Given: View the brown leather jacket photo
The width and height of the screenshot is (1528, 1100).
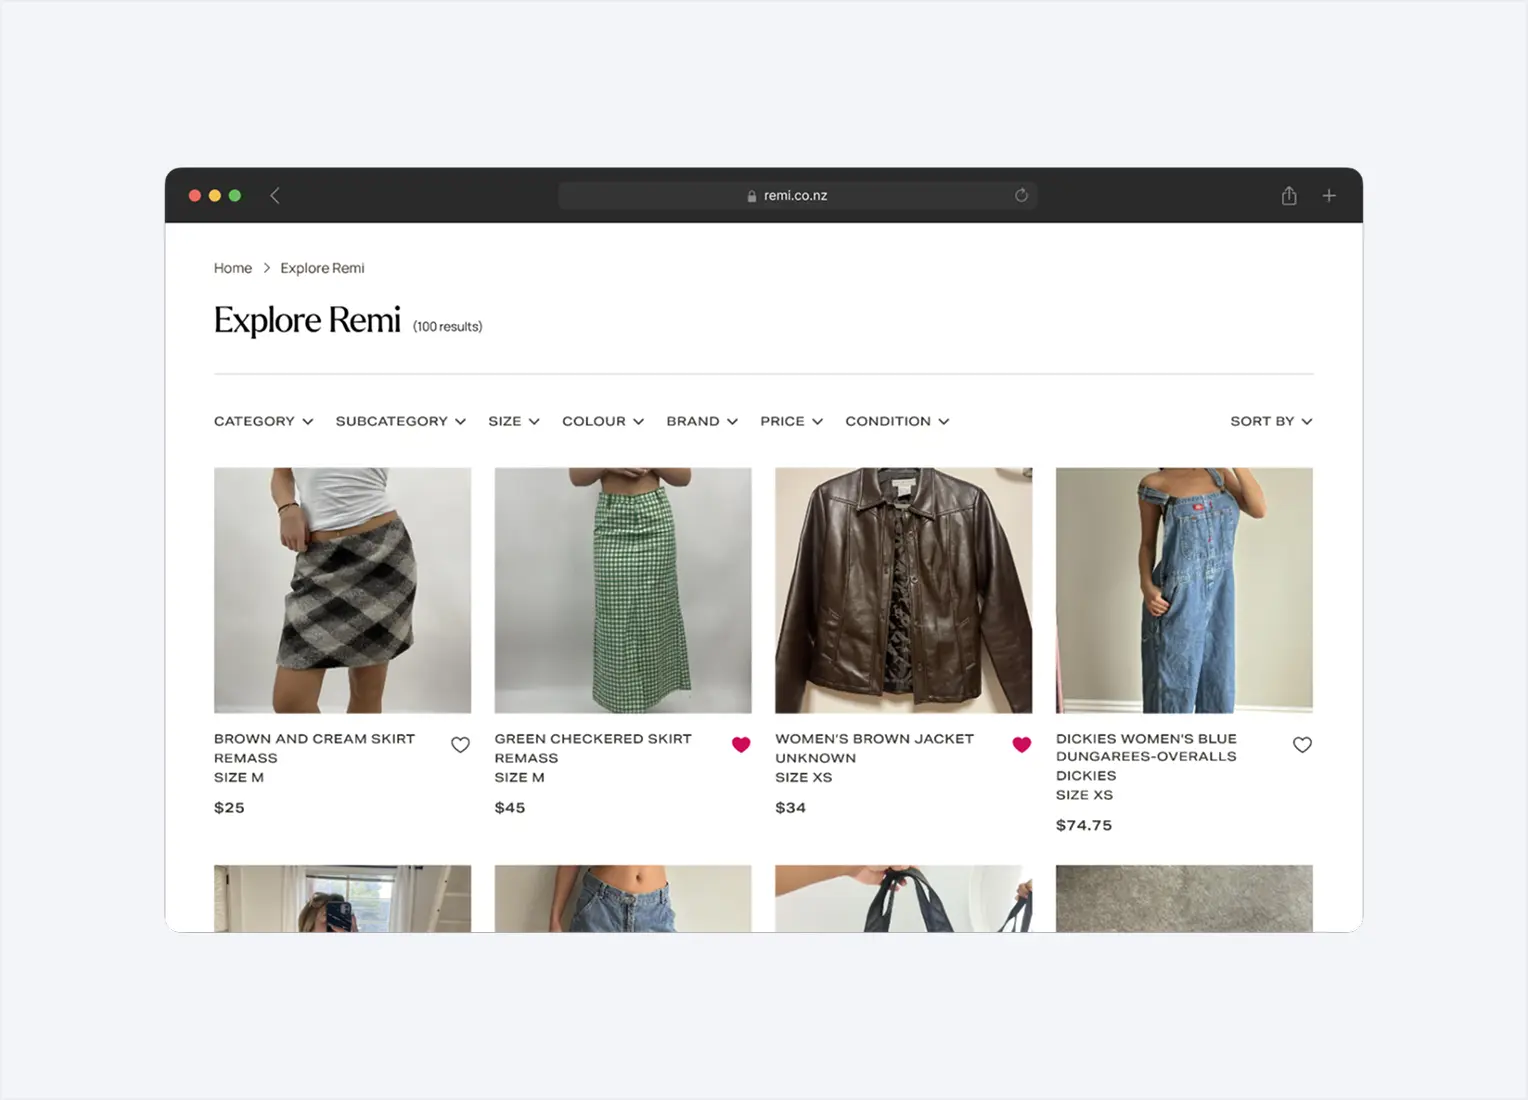Looking at the screenshot, I should tap(903, 590).
